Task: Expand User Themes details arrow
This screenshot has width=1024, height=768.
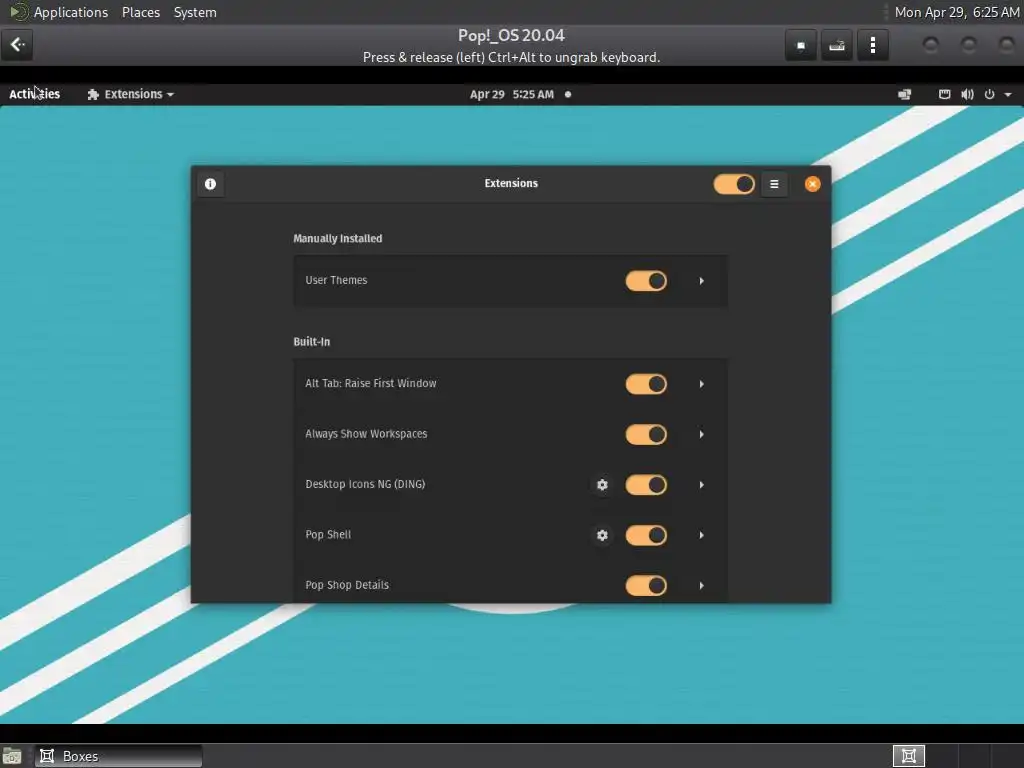Action: [x=701, y=281]
